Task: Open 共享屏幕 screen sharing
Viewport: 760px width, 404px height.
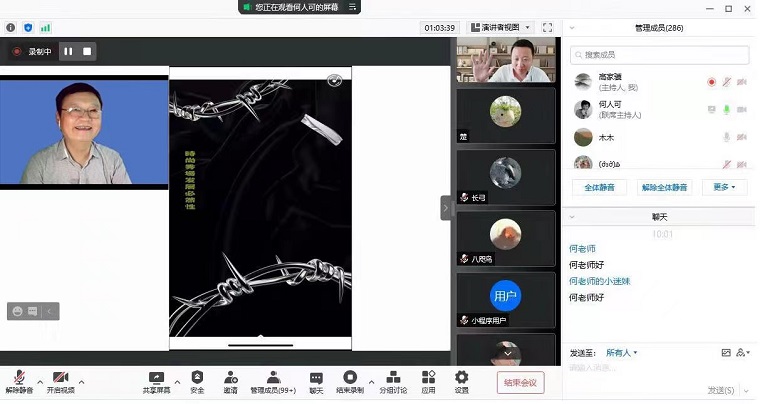Action: click(x=156, y=378)
